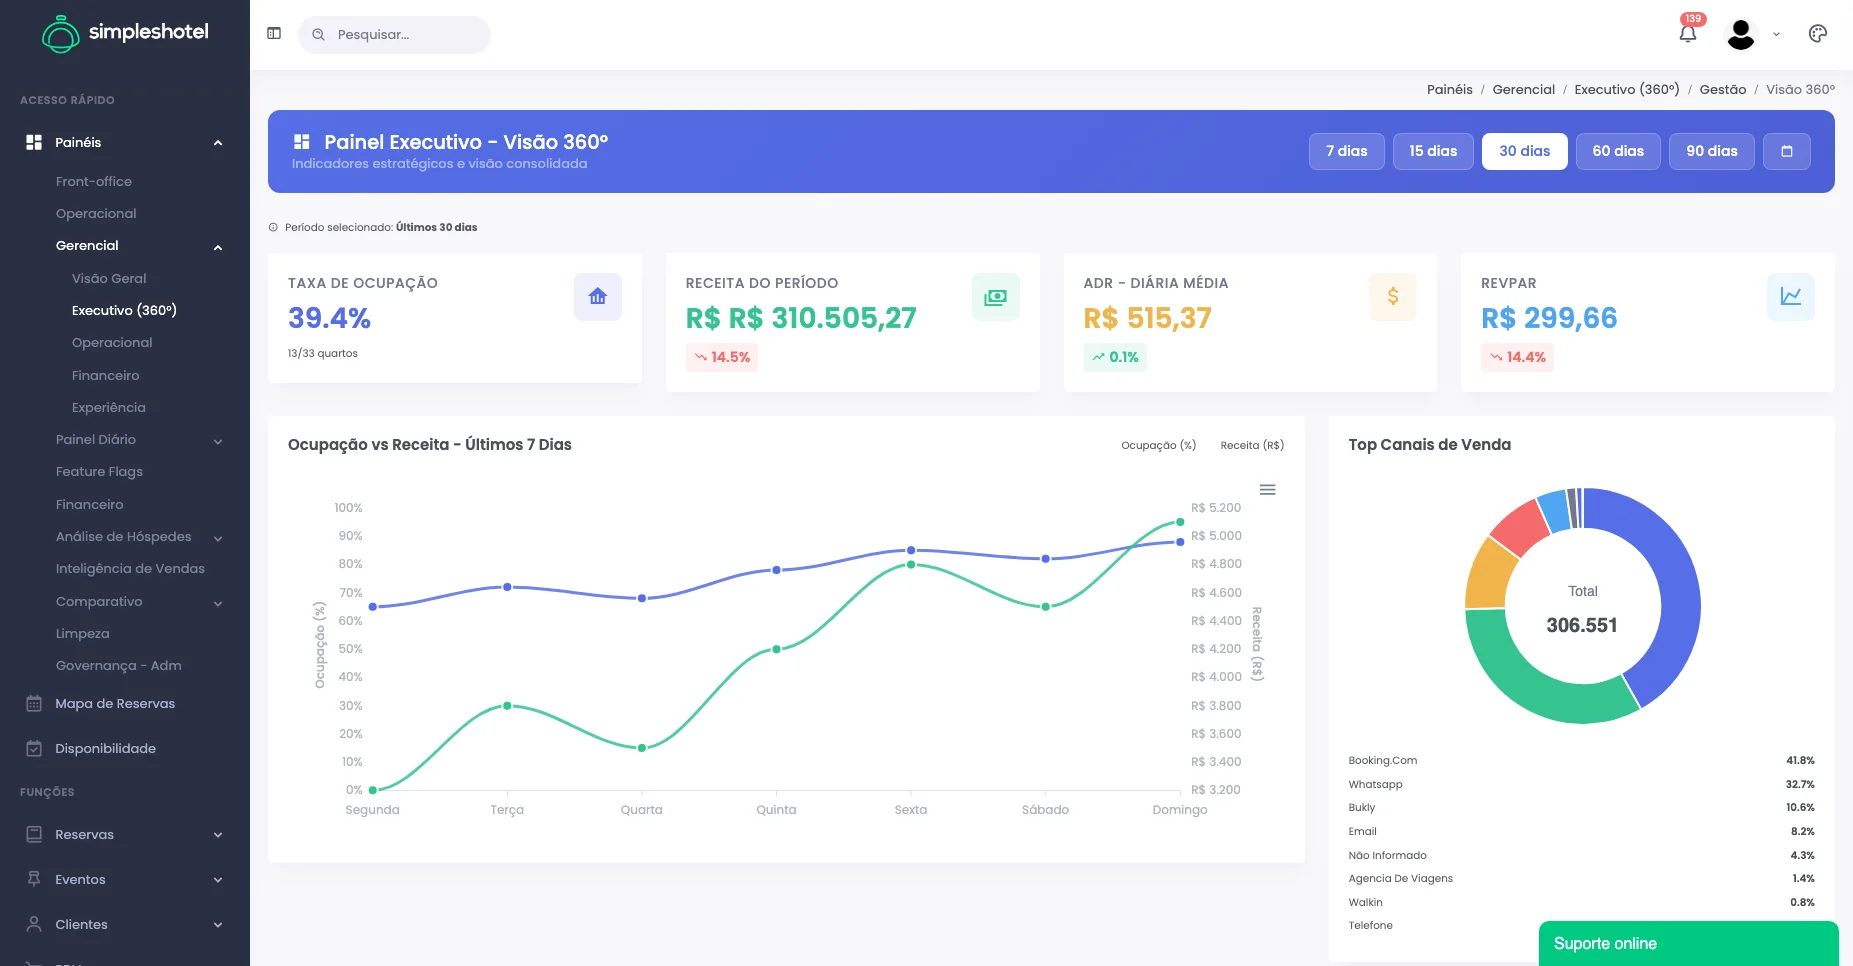Expand the Reservas menu chevron
Viewport: 1853px width, 966px height.
[218, 835]
